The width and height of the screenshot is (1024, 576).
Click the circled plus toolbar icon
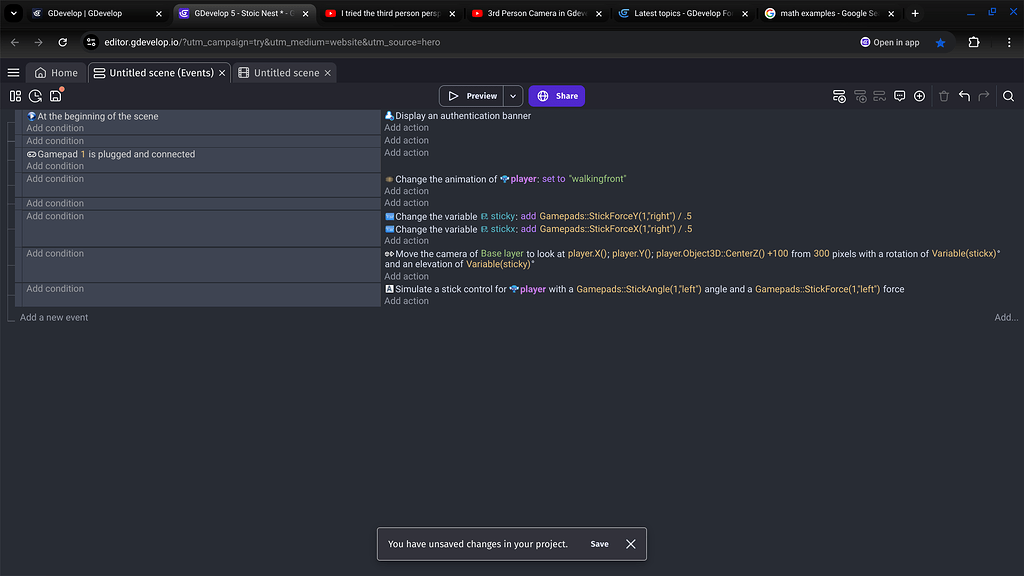pos(919,96)
